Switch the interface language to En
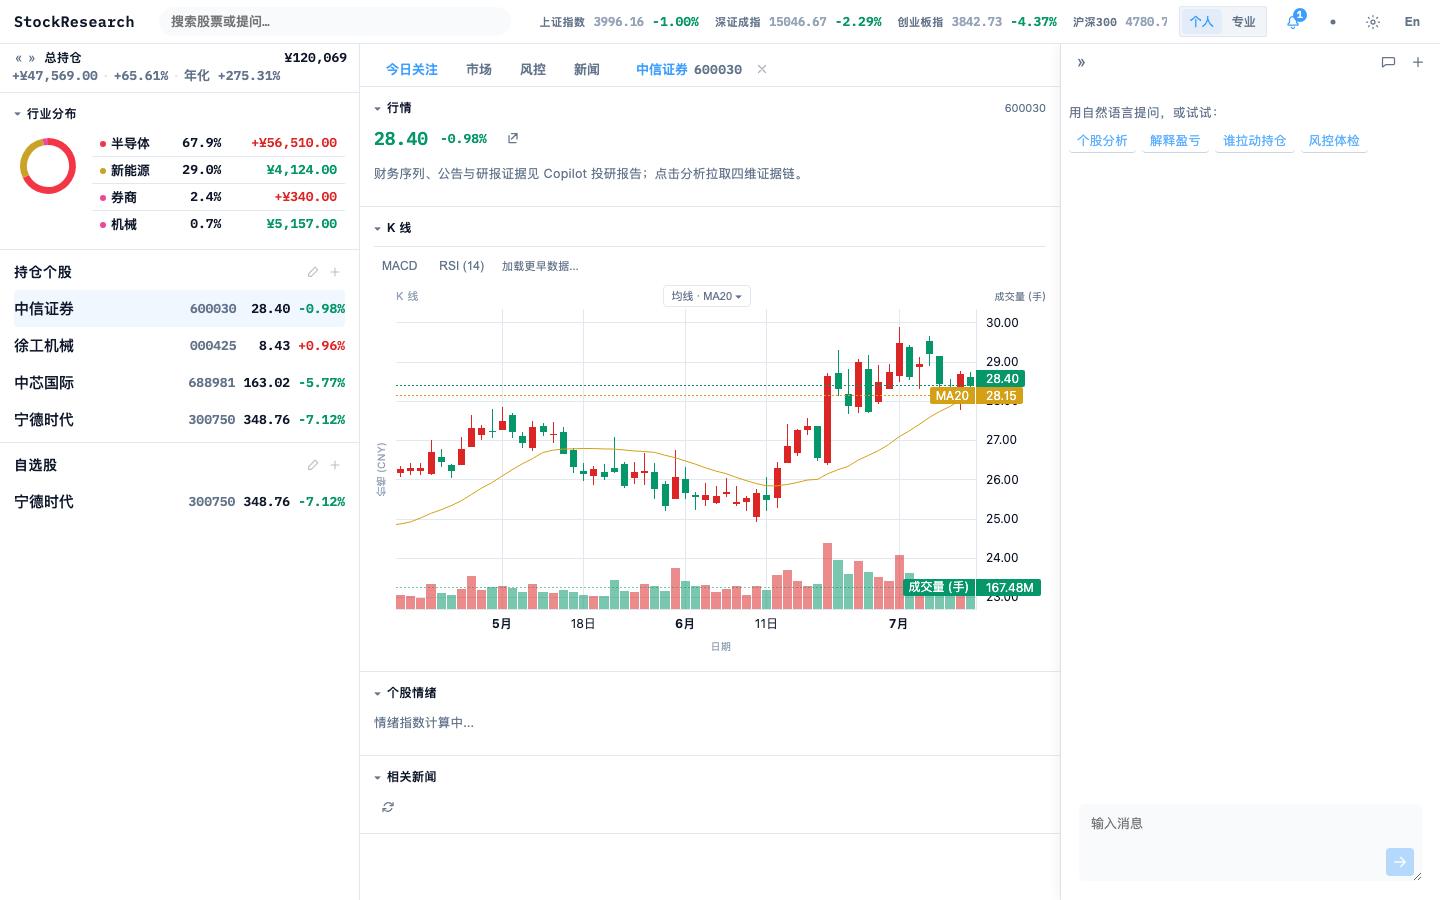Image resolution: width=1440 pixels, height=900 pixels. pos(1412,22)
